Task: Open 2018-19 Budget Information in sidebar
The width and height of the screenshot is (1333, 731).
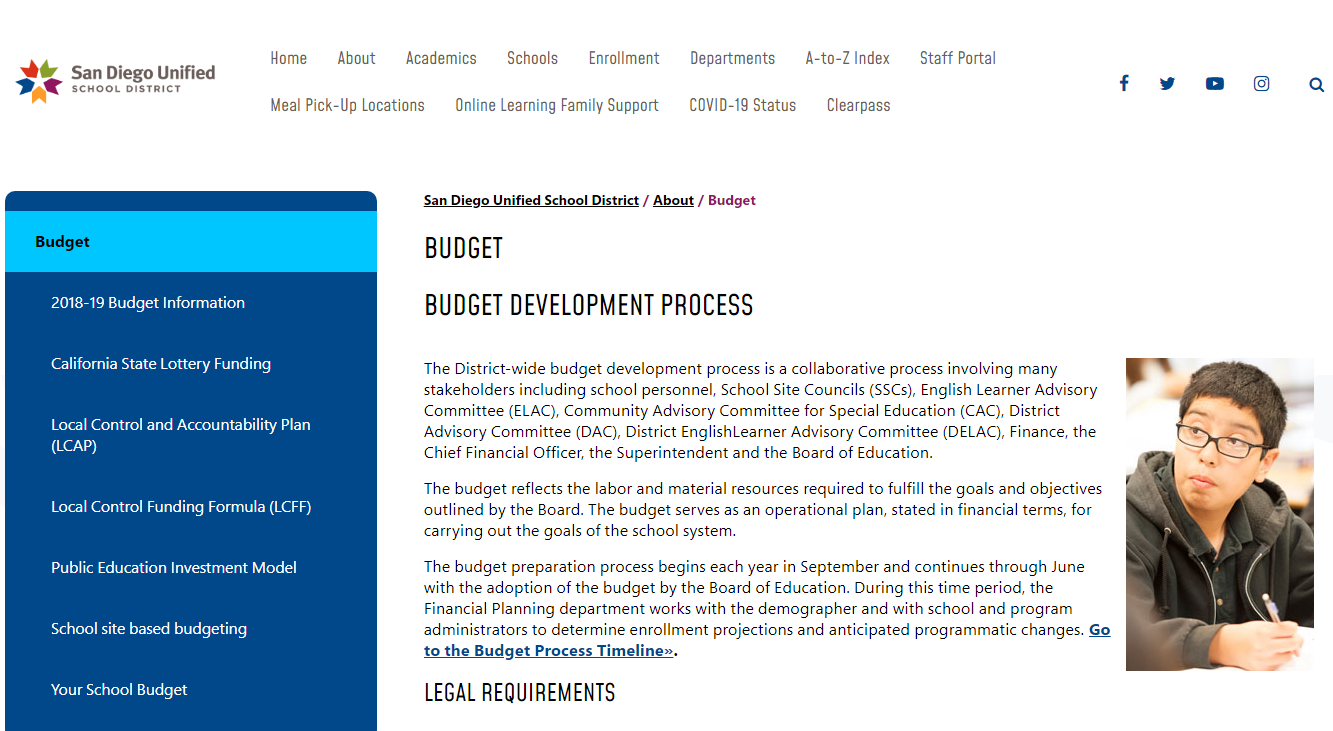Action: [x=148, y=303]
